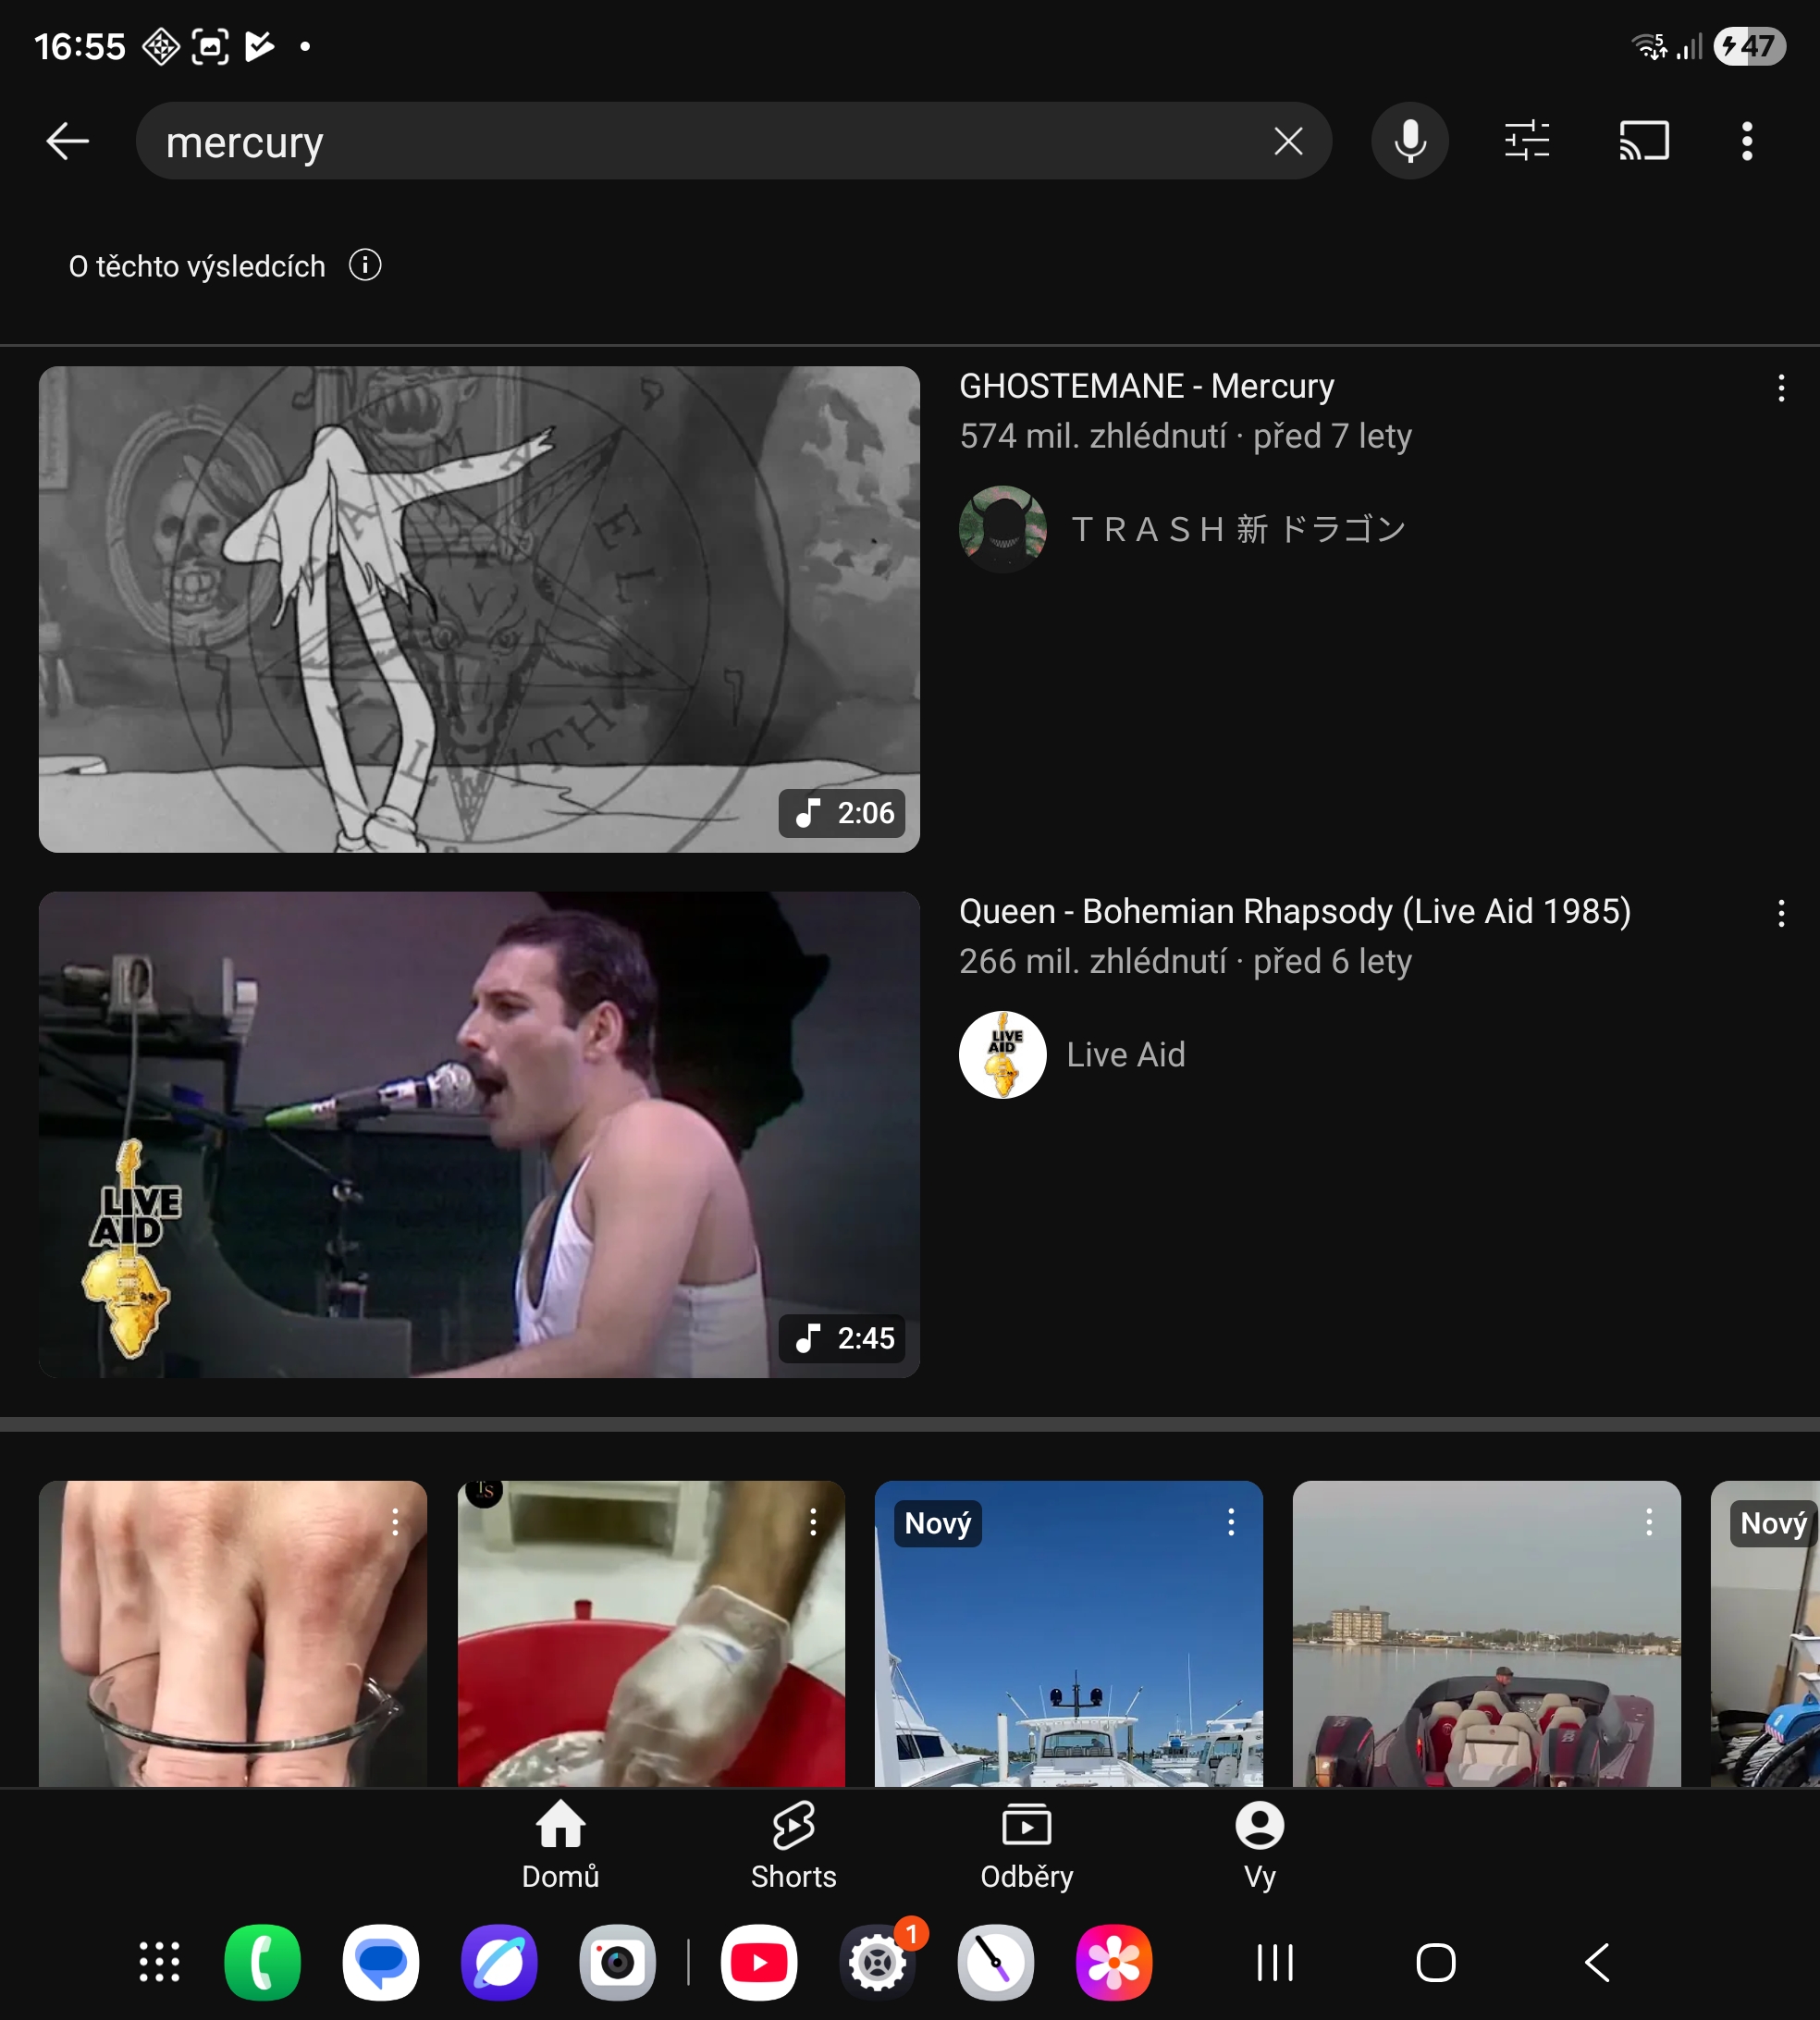This screenshot has height=2020, width=1820.
Task: Open options on hands Short
Action: pos(396,1523)
